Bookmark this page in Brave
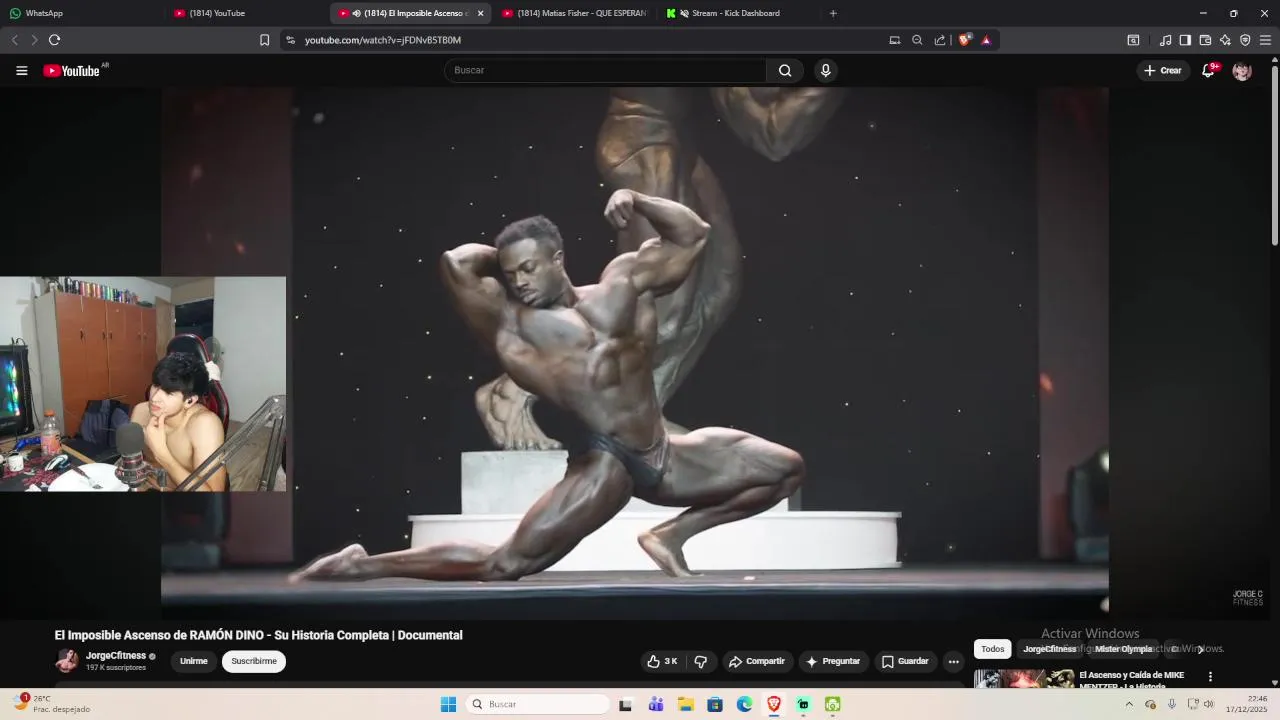This screenshot has width=1280, height=720. pos(264,40)
